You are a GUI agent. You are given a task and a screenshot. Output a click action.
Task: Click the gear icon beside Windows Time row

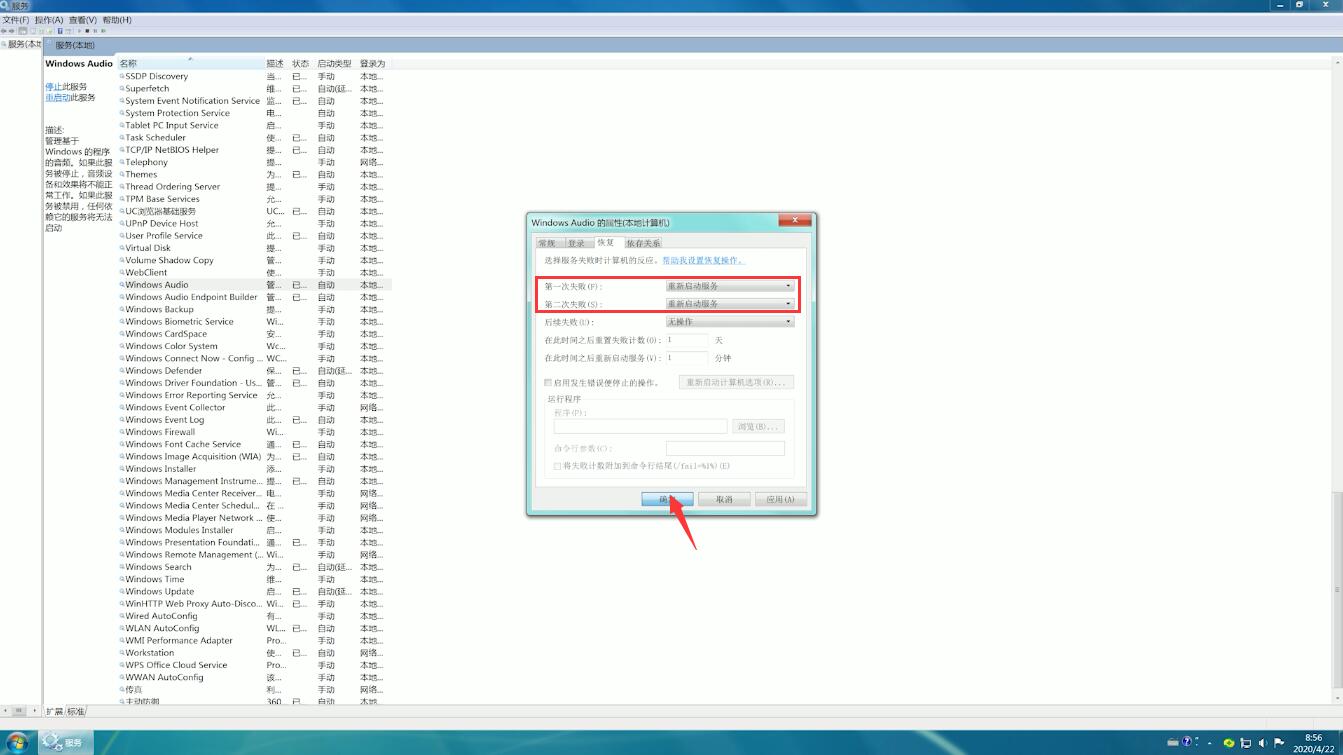pos(122,580)
